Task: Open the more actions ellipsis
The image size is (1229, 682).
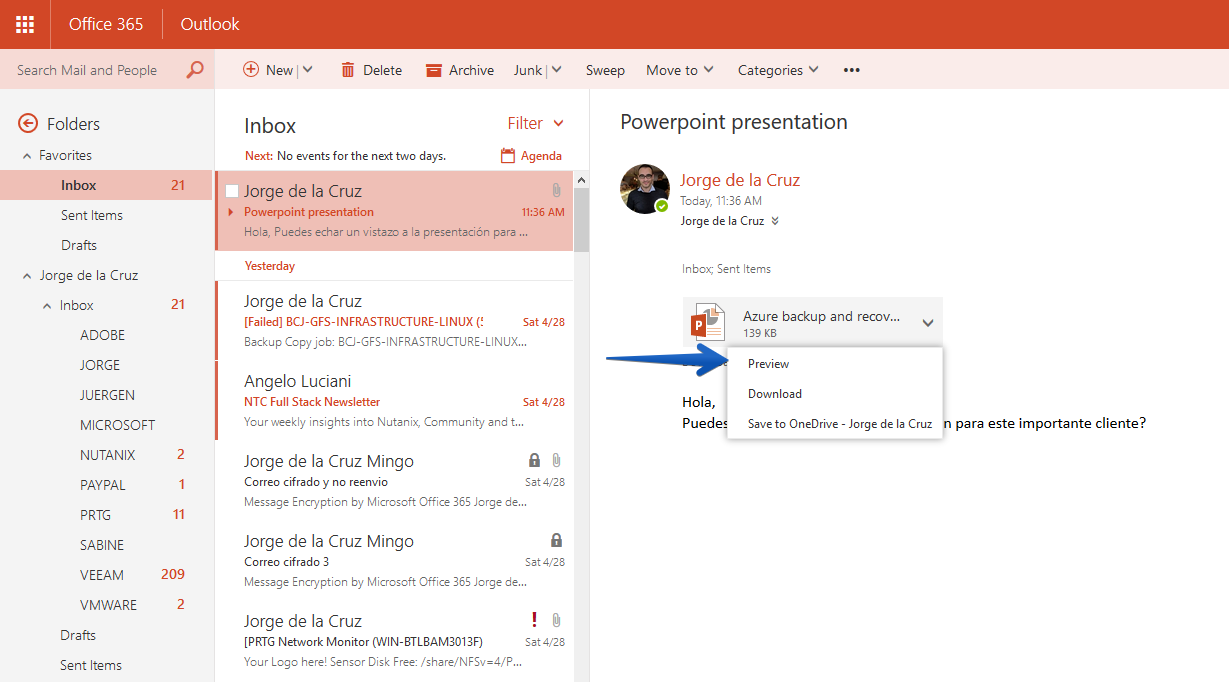Action: [x=852, y=70]
